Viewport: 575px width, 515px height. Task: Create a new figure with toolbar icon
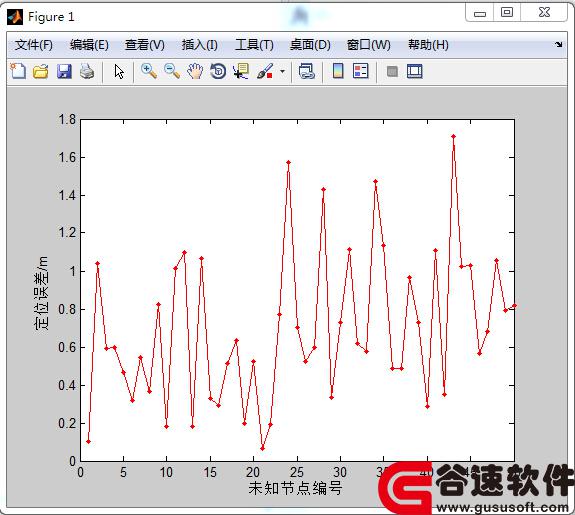(x=18, y=71)
